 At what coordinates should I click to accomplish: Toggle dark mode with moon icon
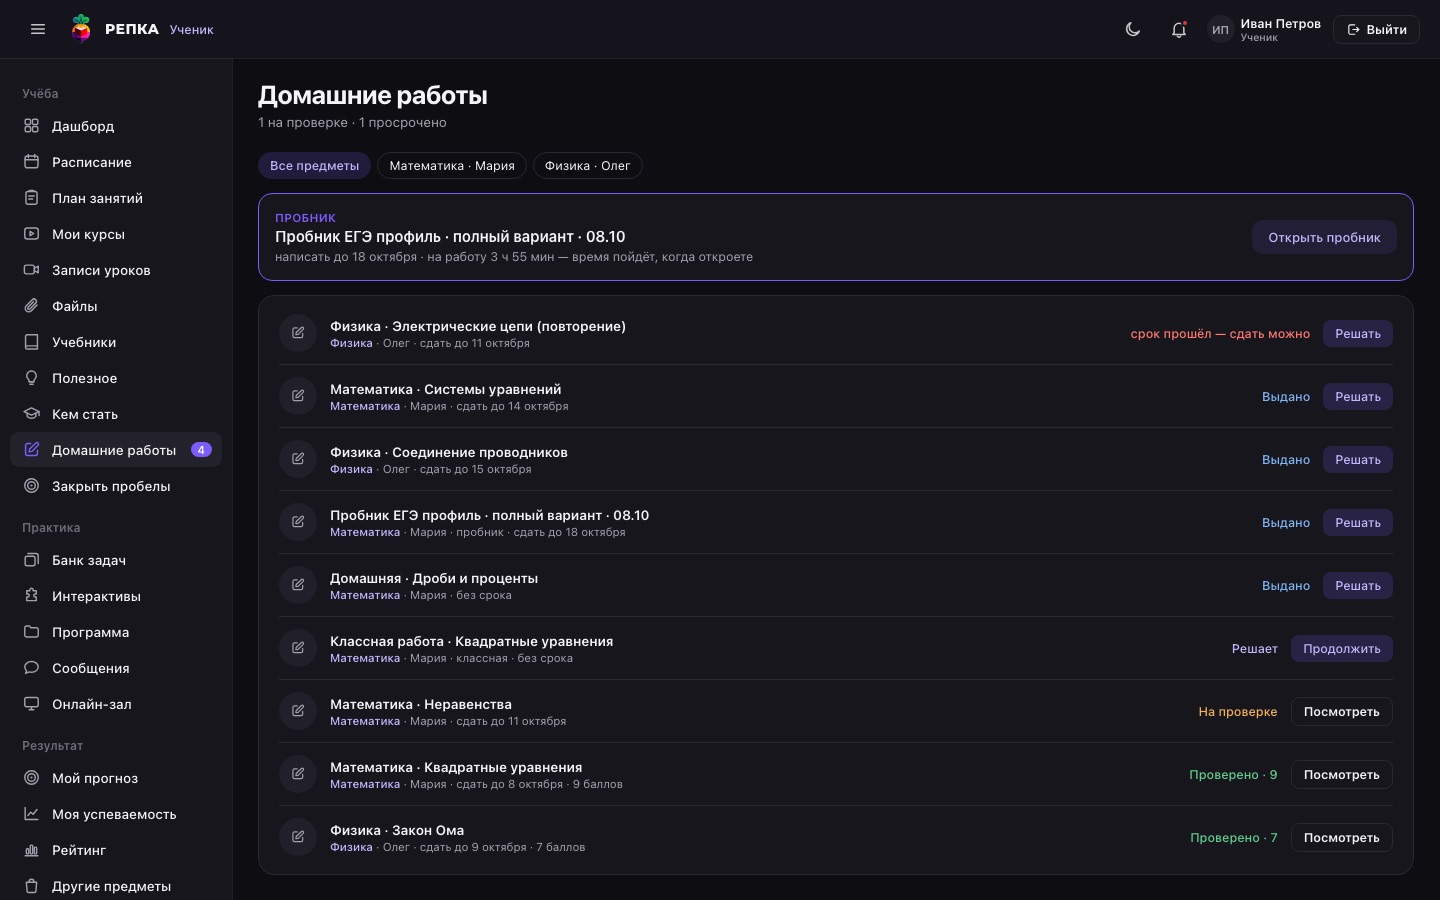[1133, 29]
